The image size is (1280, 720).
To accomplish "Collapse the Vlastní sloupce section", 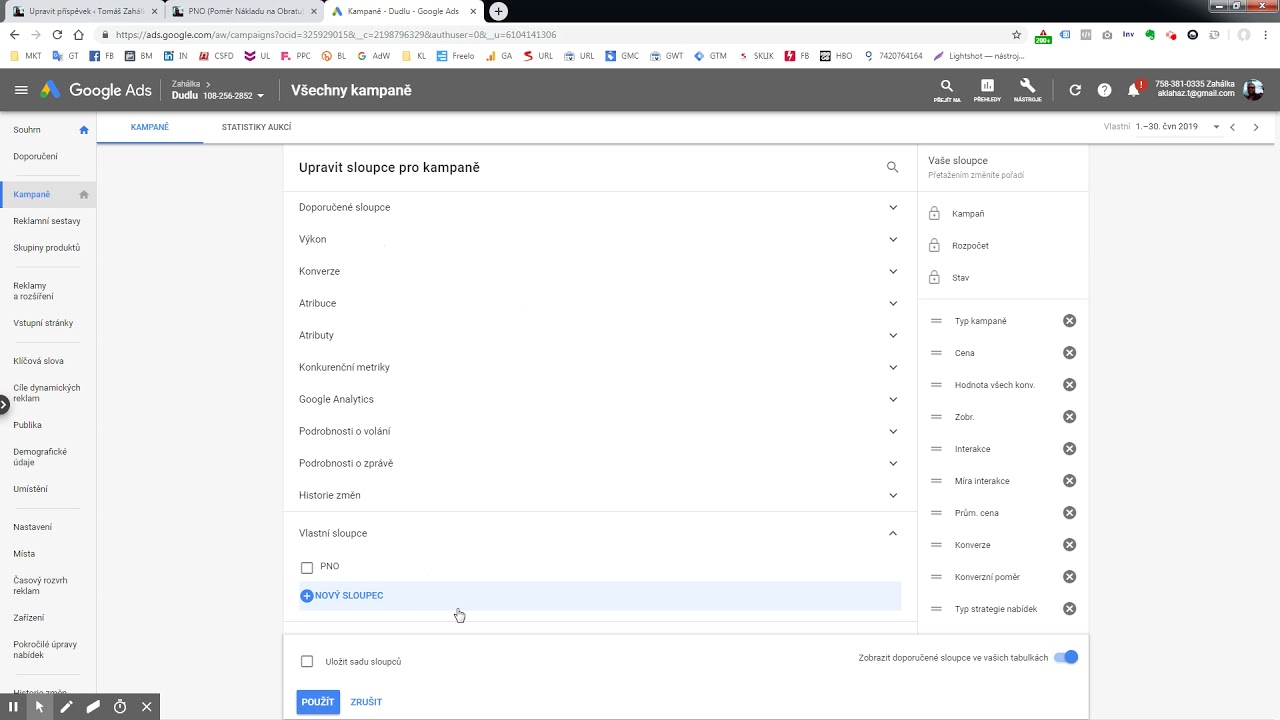I will coord(600,533).
